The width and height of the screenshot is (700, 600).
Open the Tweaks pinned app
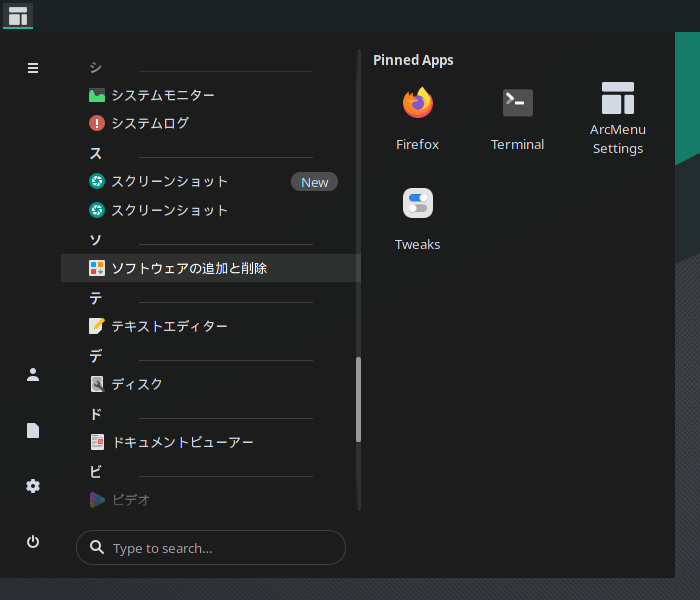(x=417, y=218)
